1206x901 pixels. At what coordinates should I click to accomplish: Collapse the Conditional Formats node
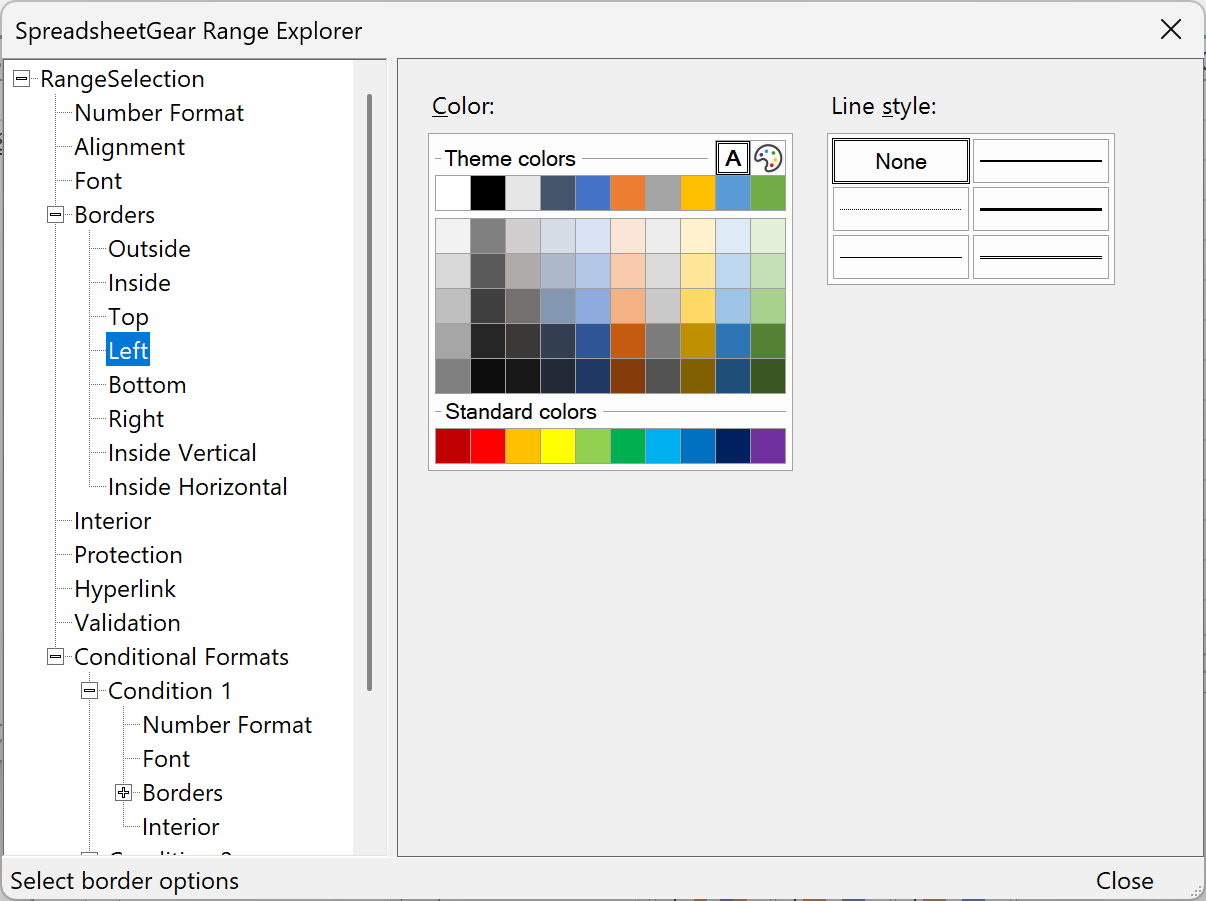55,656
